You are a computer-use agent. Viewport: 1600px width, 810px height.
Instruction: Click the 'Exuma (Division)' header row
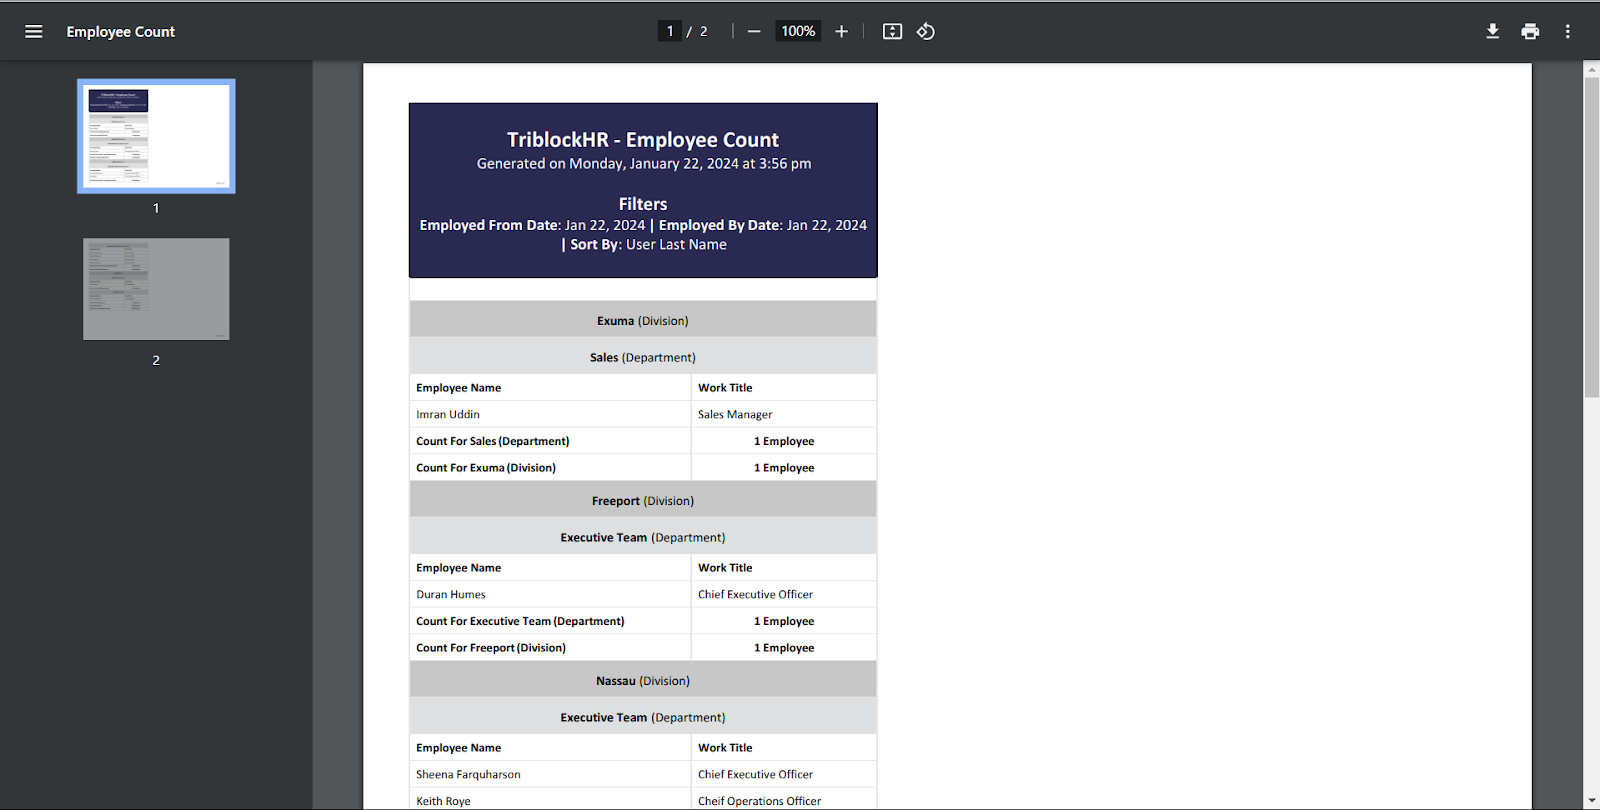click(643, 320)
